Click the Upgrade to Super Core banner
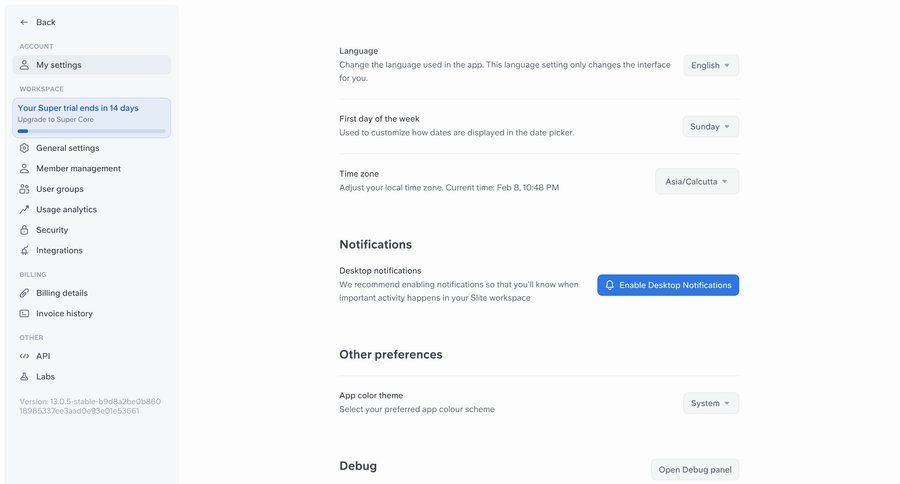 coord(91,119)
